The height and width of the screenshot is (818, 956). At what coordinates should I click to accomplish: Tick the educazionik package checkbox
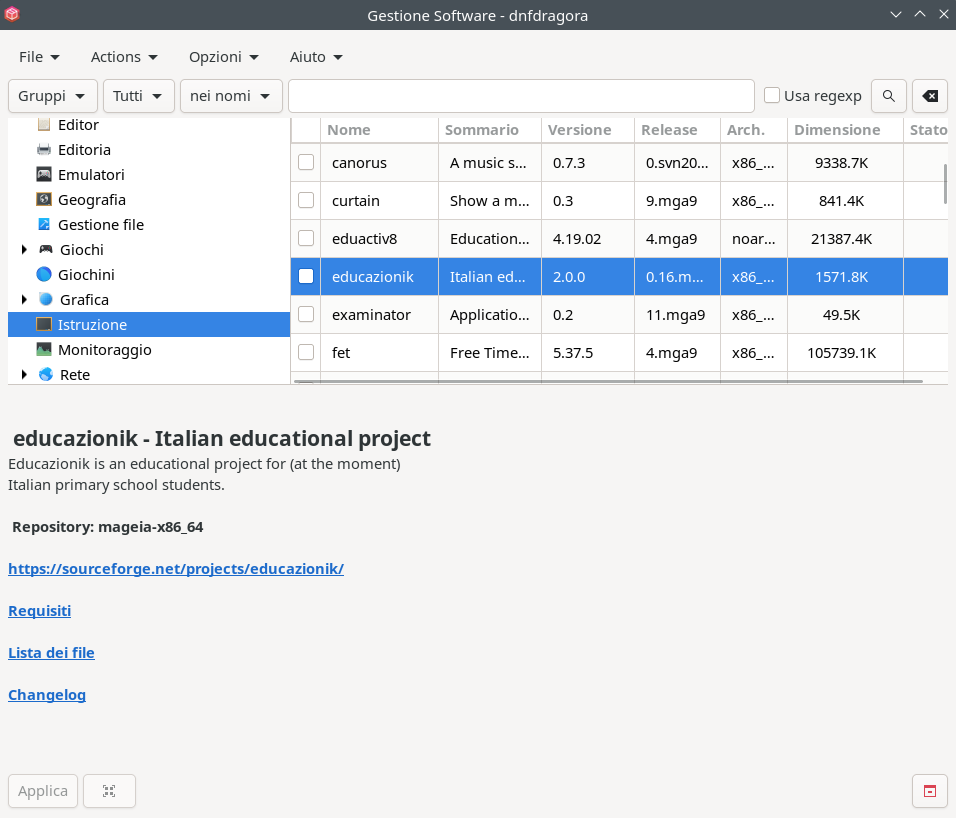point(306,276)
